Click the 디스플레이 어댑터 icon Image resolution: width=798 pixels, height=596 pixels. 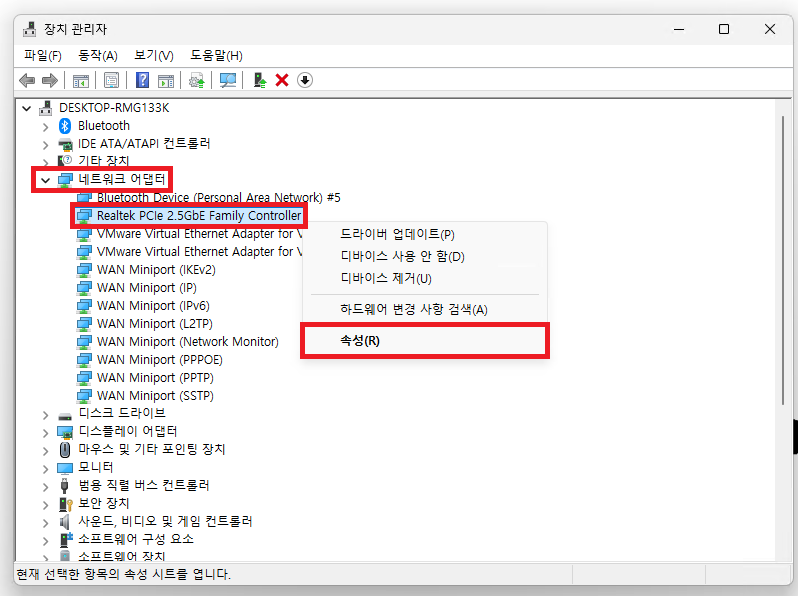65,433
